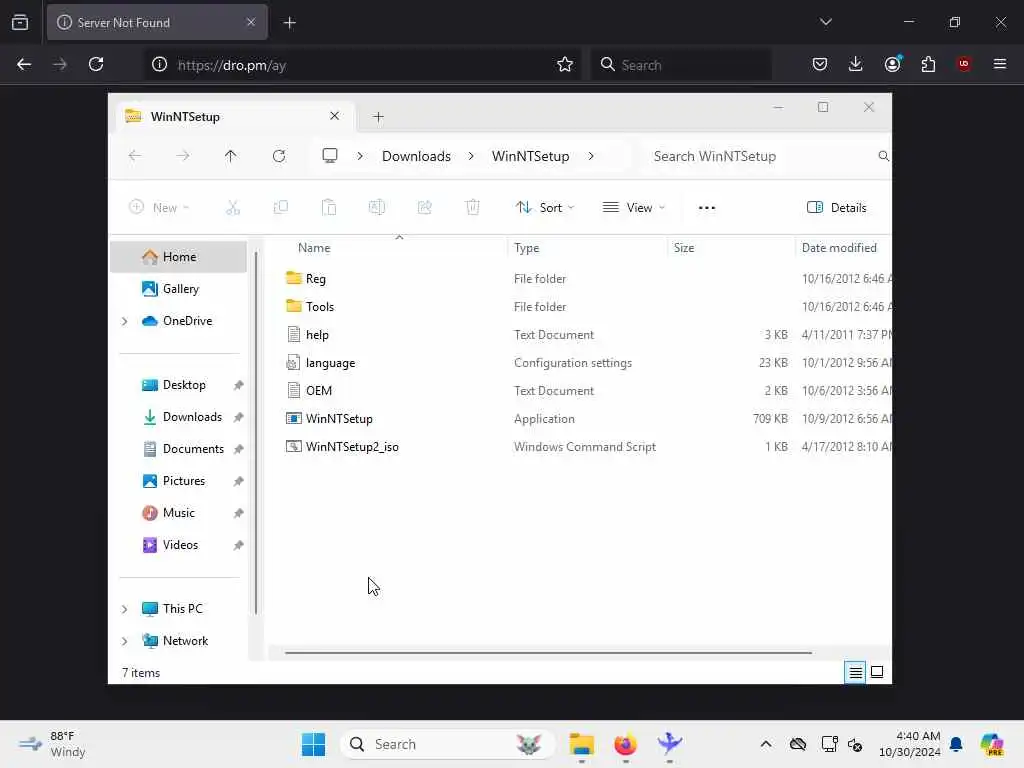Open Firefox hamburger application menu
Screen dimensions: 1024x768
(1000, 64)
